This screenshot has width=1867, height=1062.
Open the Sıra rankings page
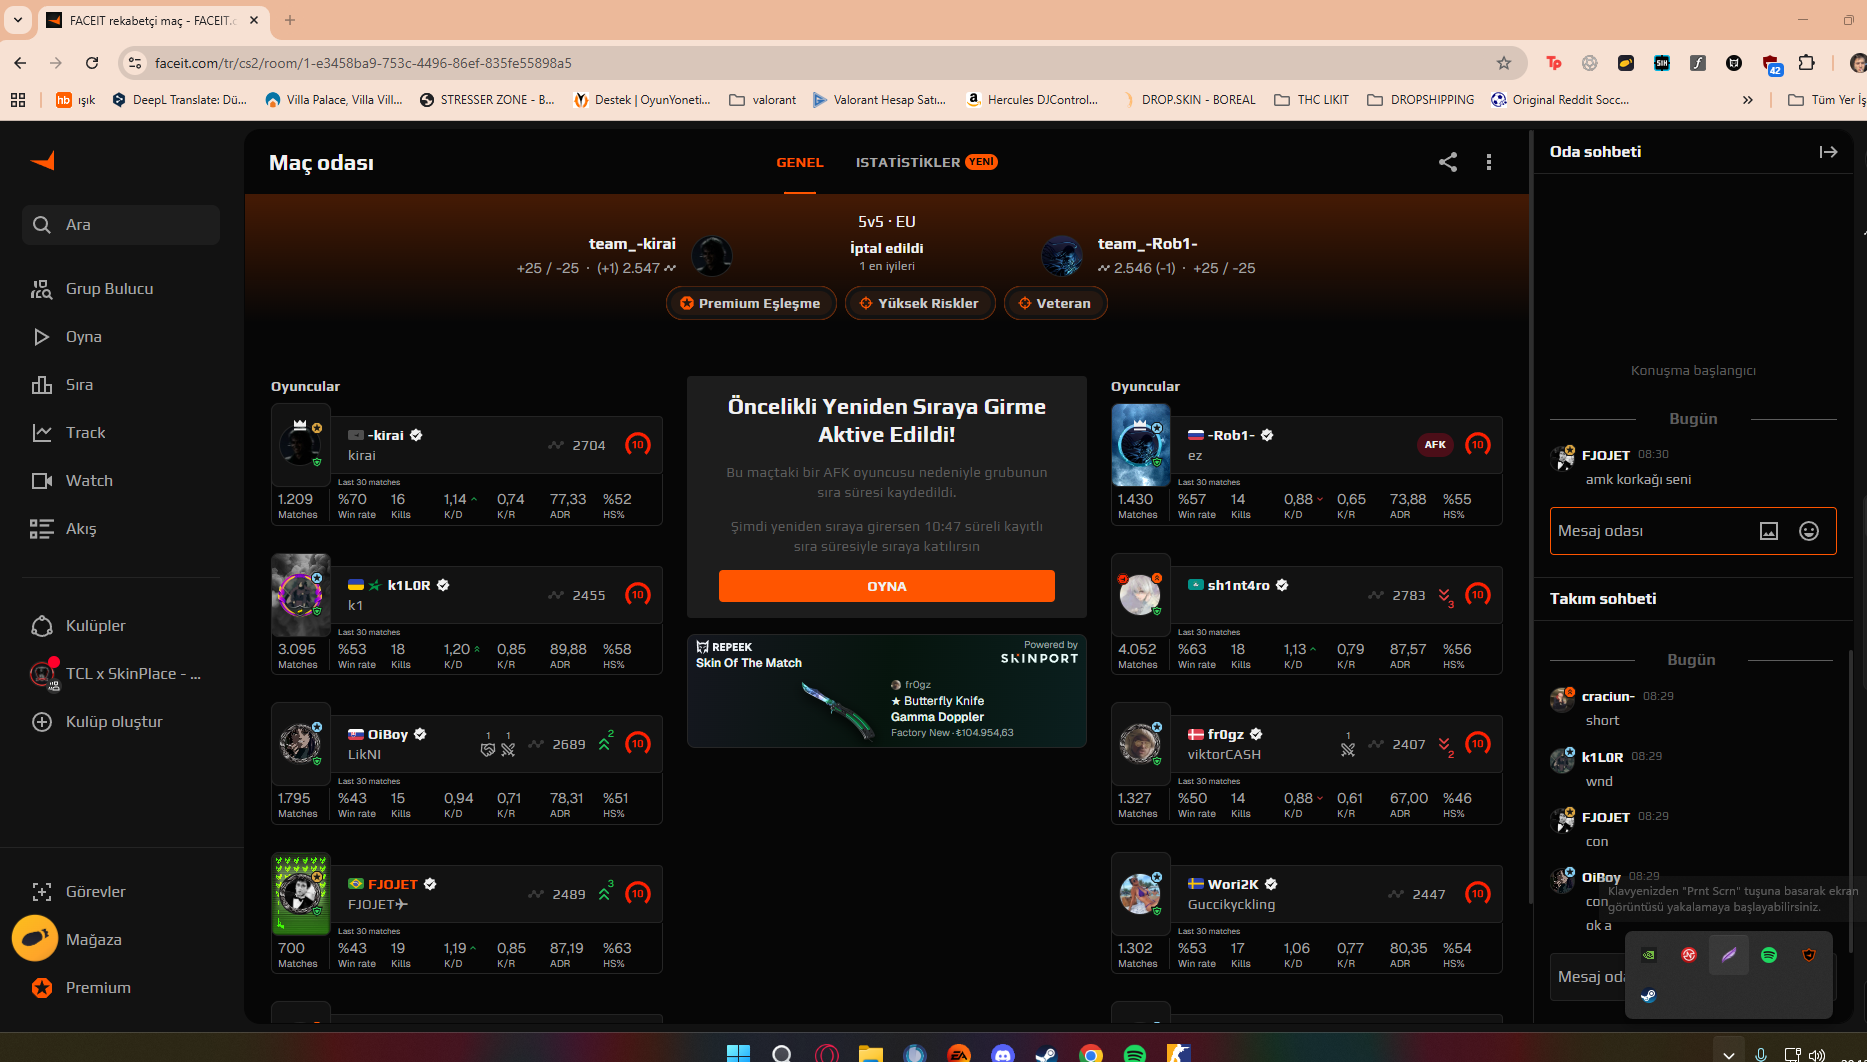pyautogui.click(x=79, y=385)
